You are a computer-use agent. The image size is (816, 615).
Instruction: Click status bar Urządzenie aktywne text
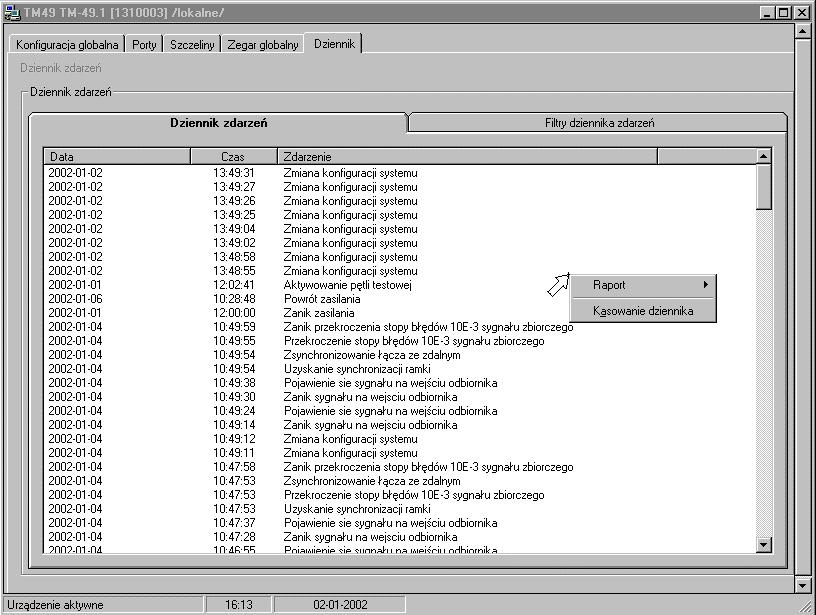point(55,605)
